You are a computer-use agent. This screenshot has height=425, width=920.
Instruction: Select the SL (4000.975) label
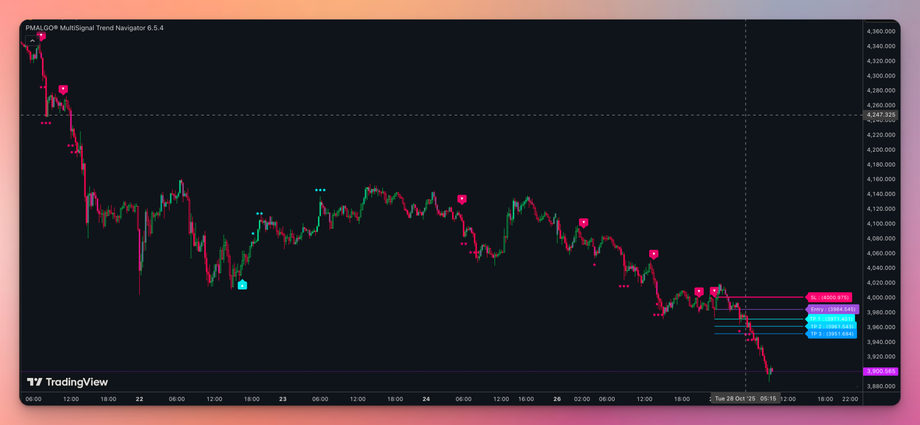pos(828,298)
